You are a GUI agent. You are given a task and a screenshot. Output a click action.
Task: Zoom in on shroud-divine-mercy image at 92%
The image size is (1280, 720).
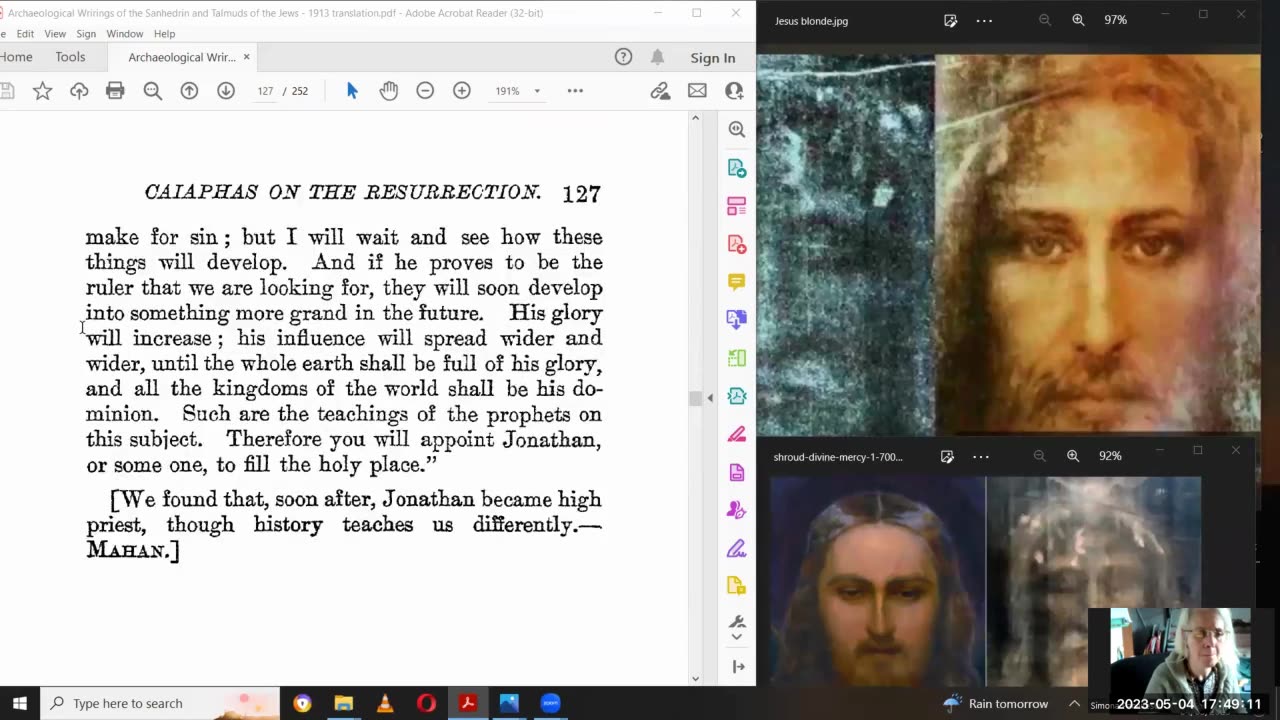pos(1073,456)
